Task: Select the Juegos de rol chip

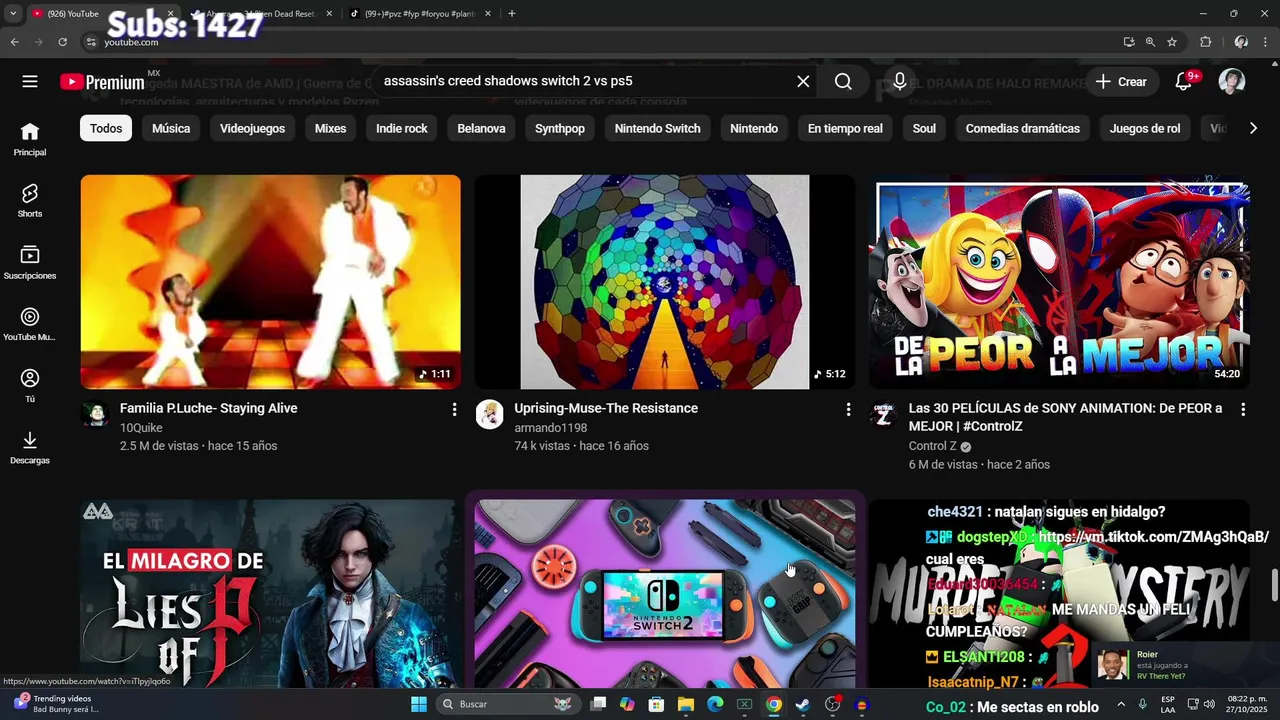Action: pyautogui.click(x=1145, y=128)
